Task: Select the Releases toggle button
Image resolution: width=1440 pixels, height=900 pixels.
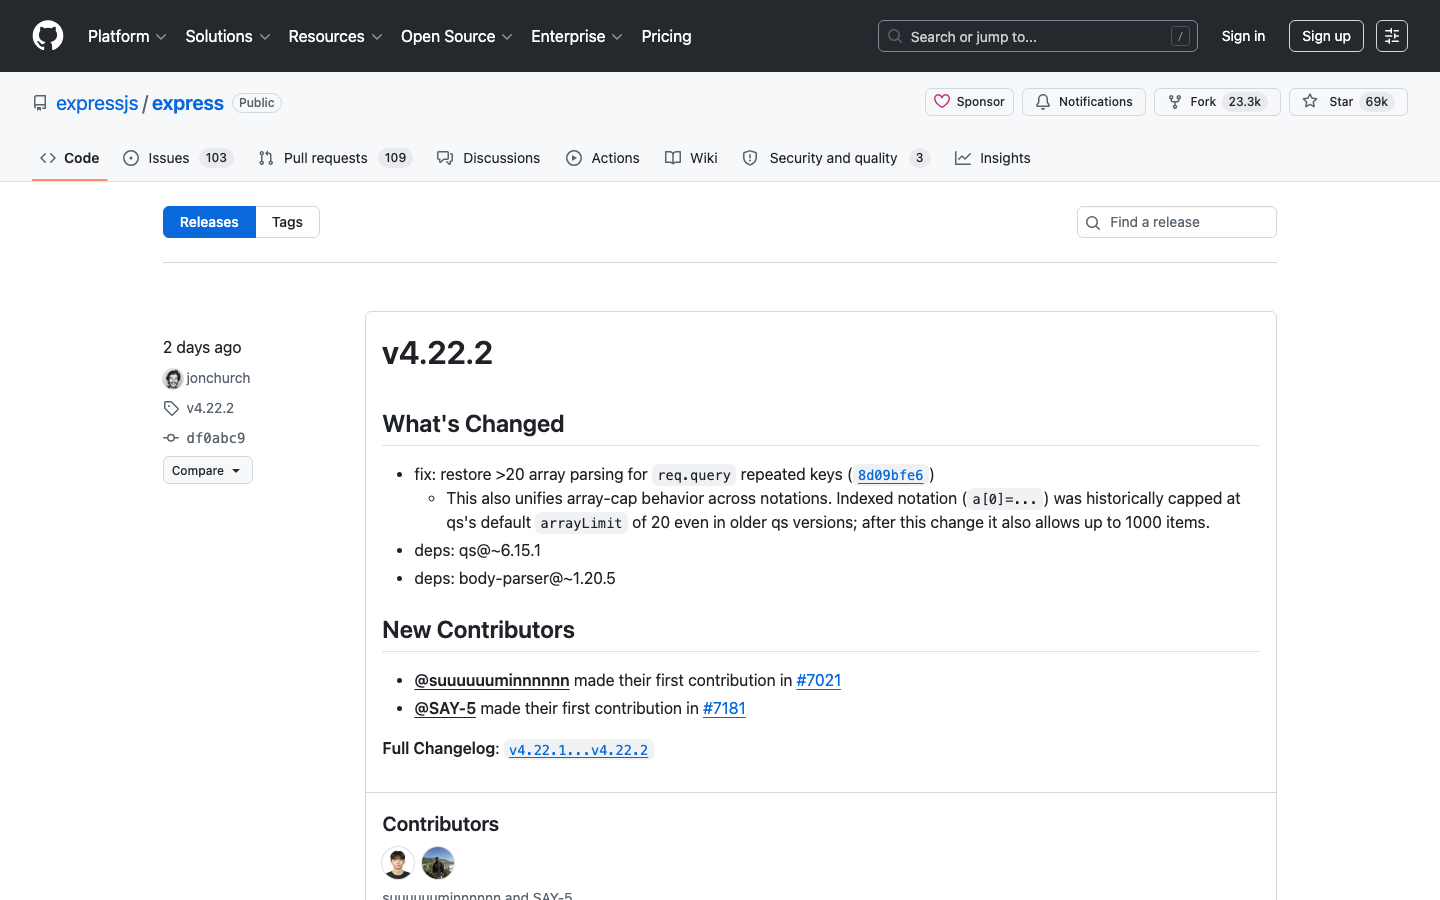Action: coord(209,222)
